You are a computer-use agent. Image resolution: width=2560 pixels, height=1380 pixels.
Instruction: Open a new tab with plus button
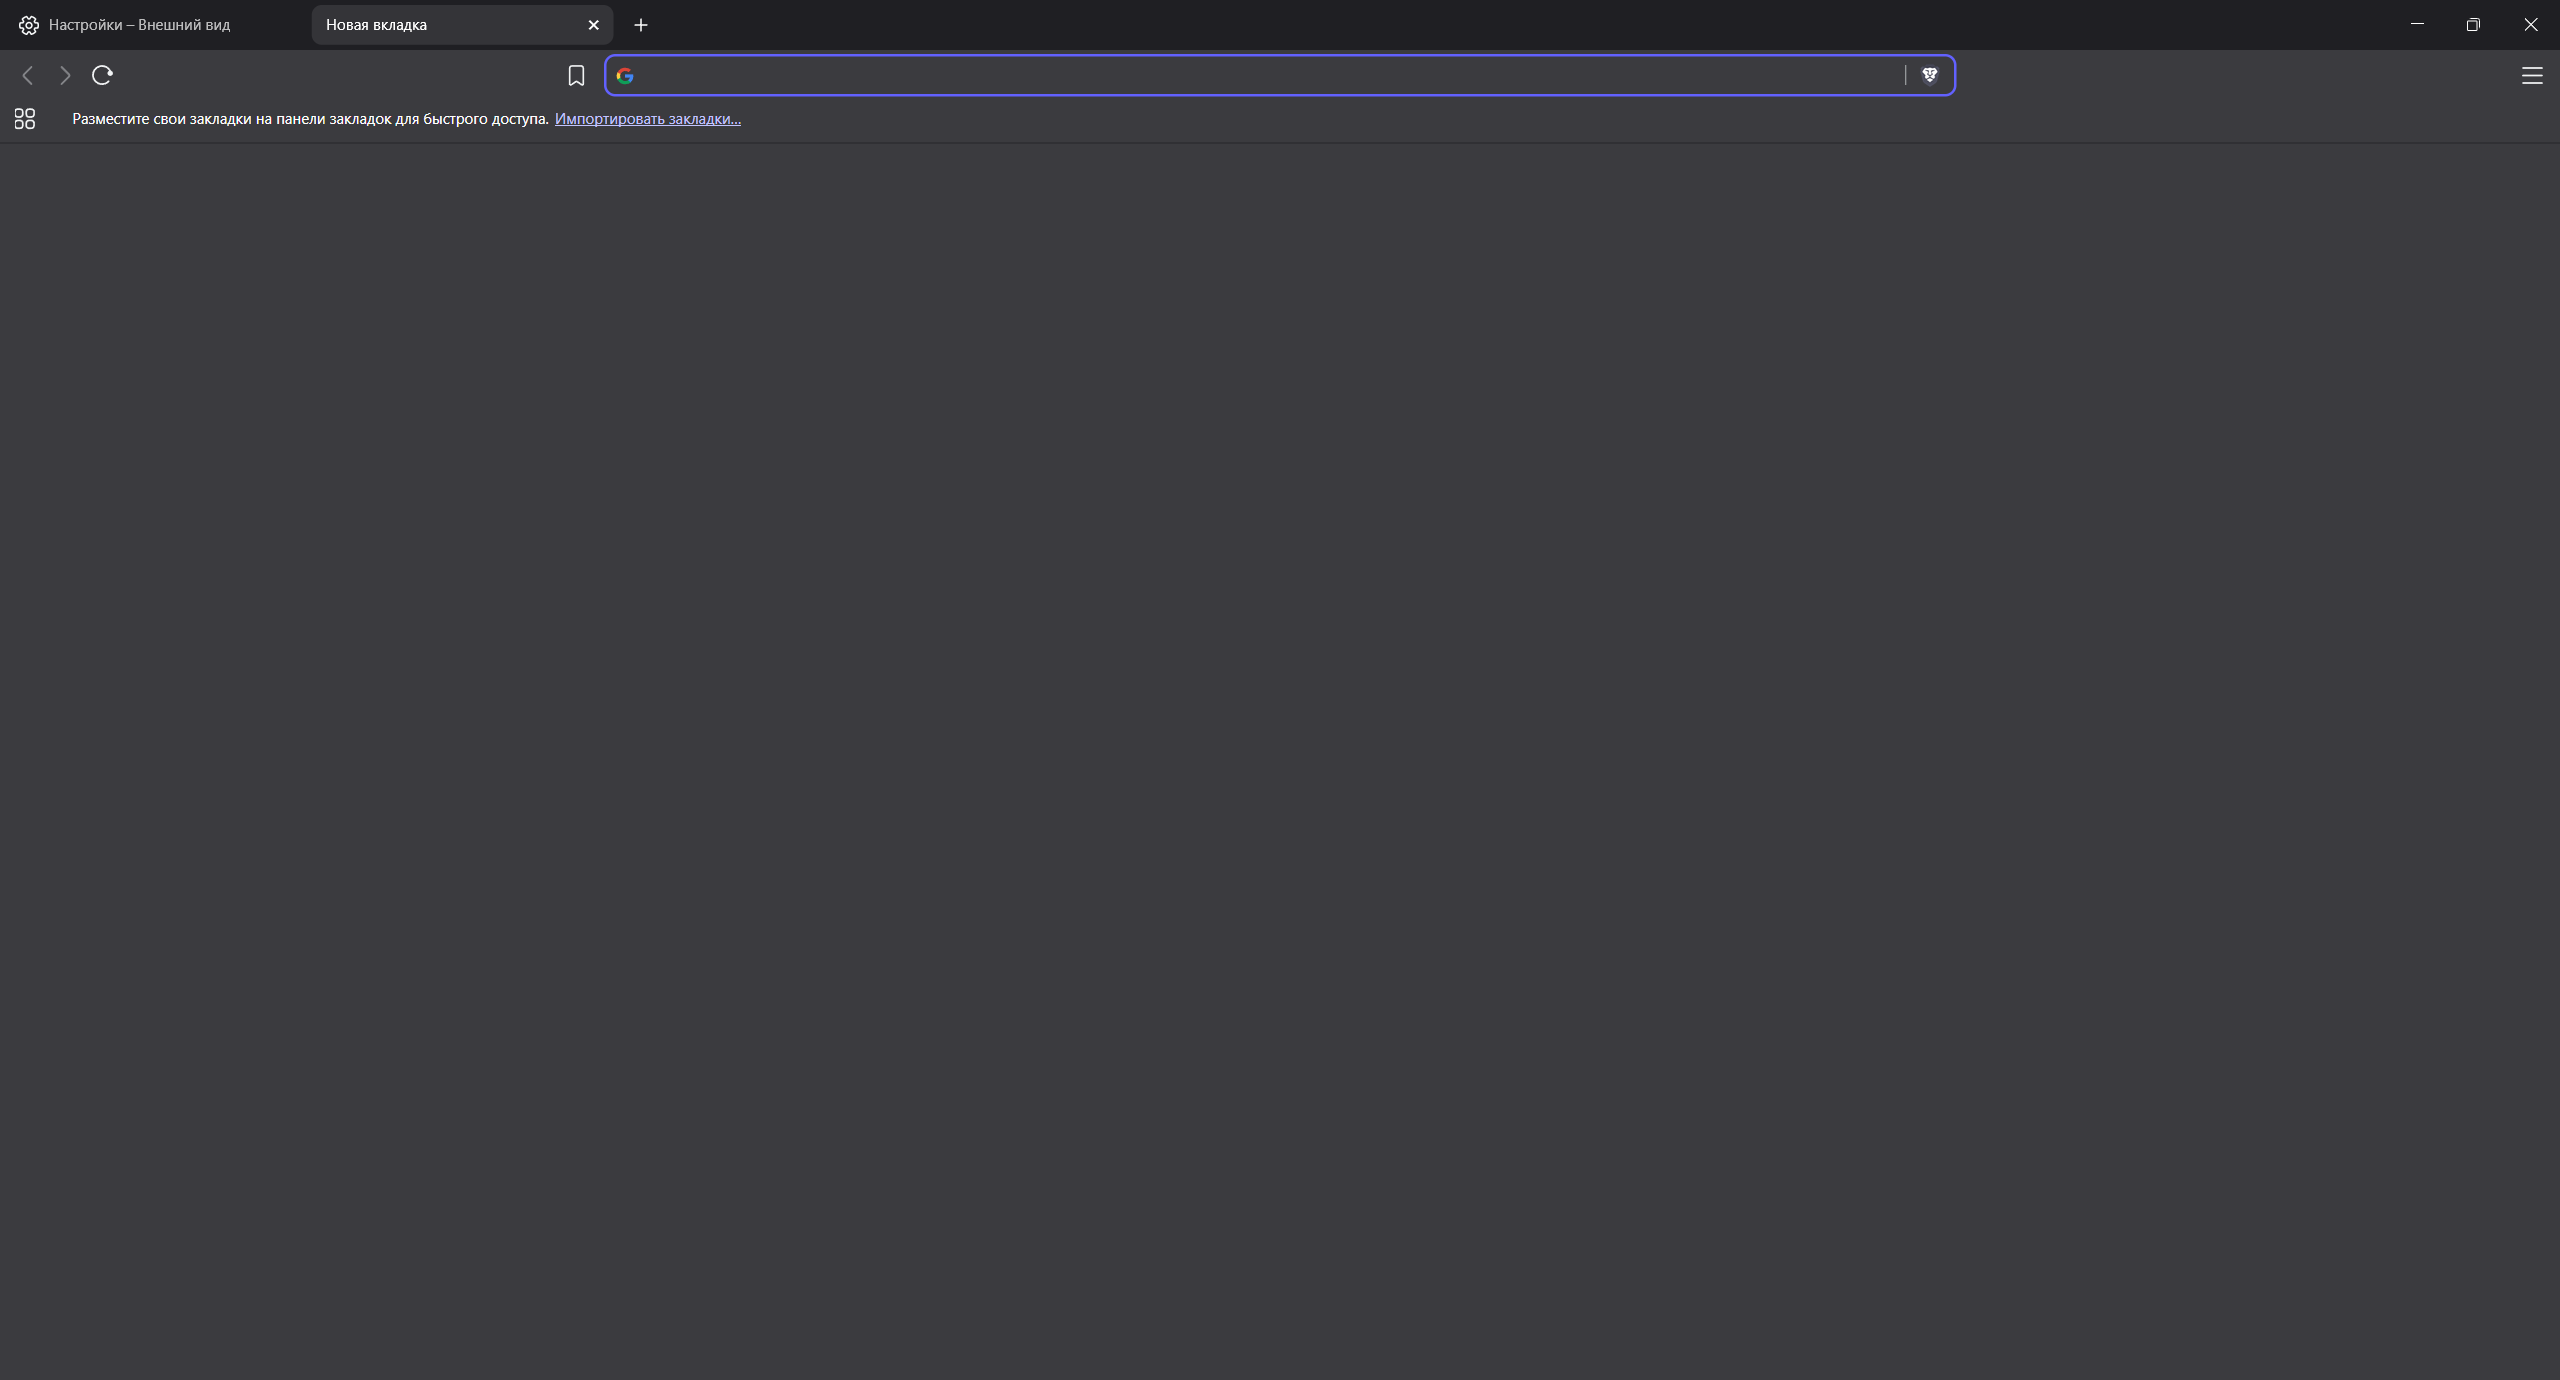click(x=640, y=25)
